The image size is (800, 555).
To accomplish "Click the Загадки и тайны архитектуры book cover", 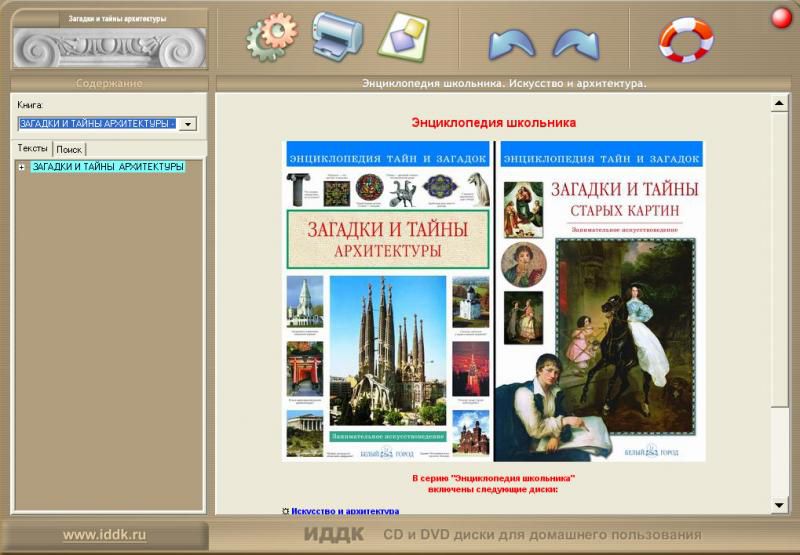I will pos(388,300).
